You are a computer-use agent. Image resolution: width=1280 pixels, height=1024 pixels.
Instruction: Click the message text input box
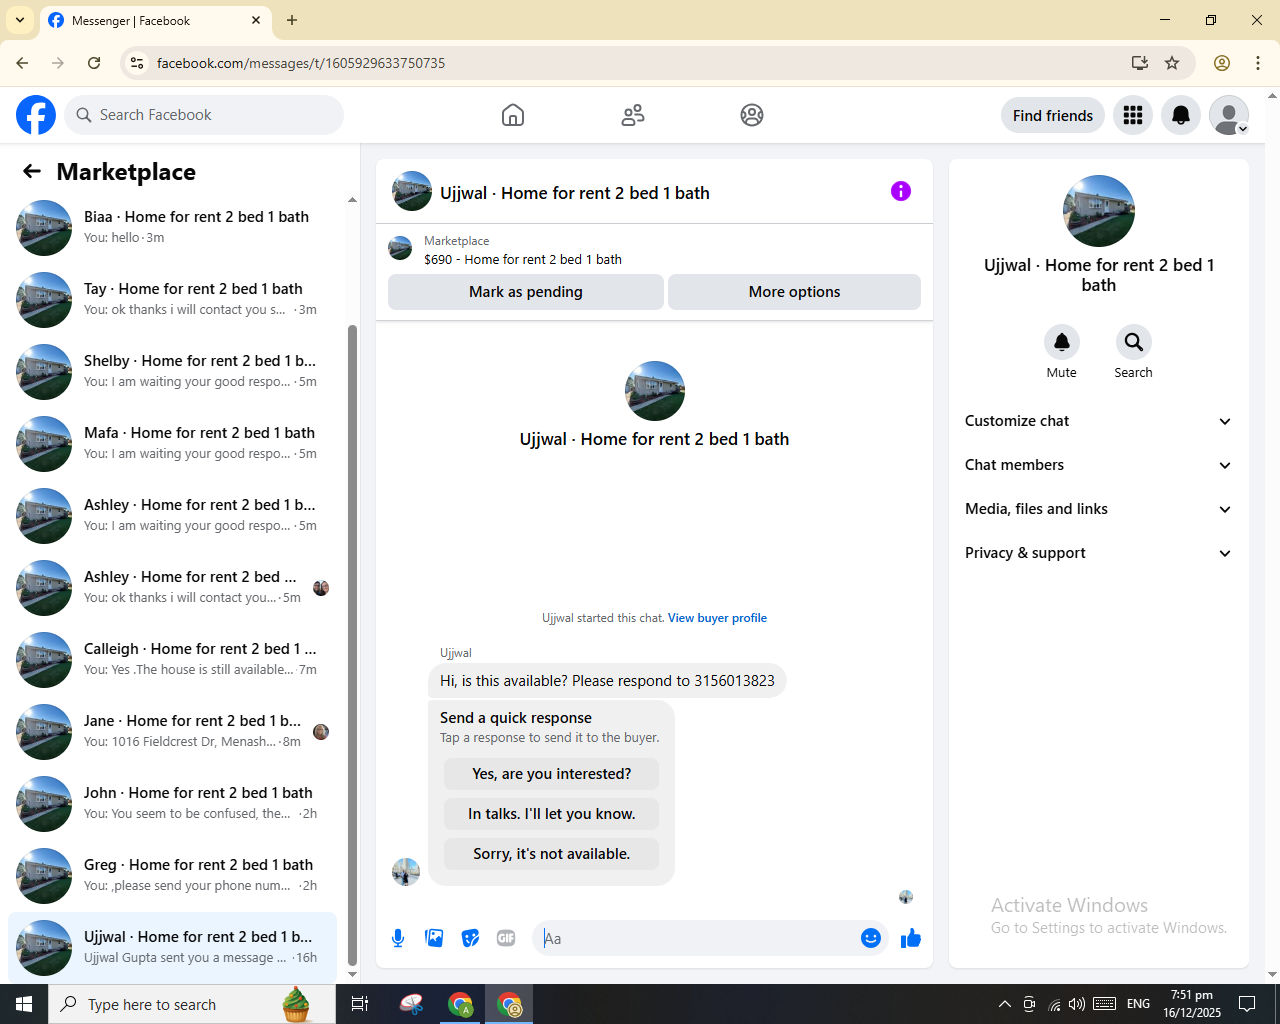tap(697, 938)
